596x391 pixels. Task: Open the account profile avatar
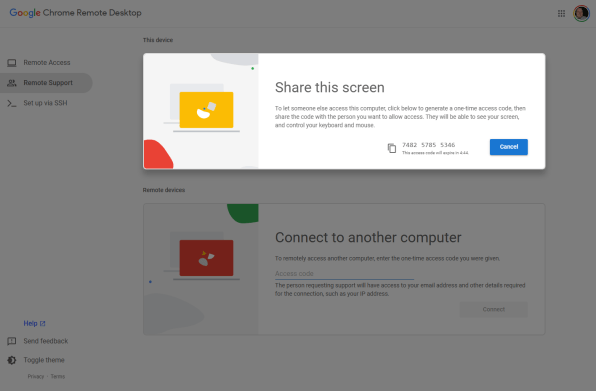(x=581, y=14)
